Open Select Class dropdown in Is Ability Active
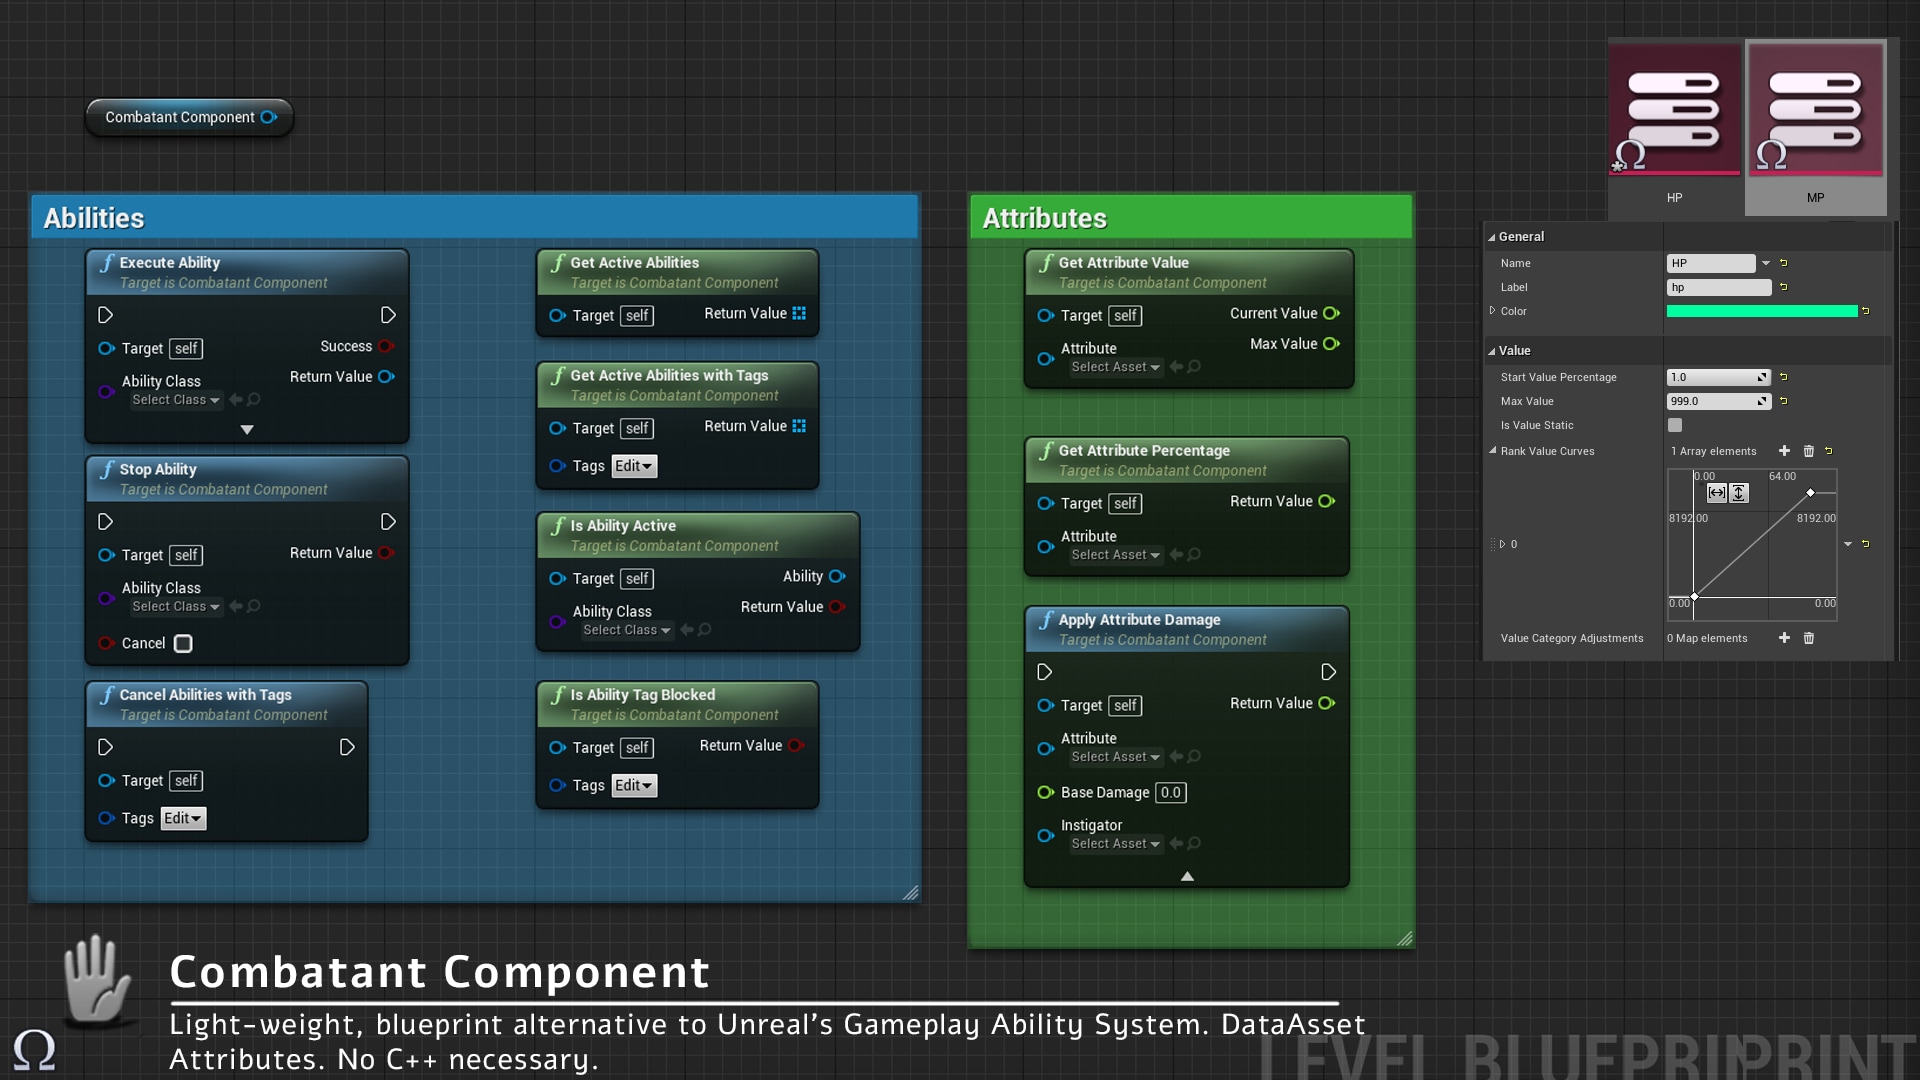 coord(627,630)
